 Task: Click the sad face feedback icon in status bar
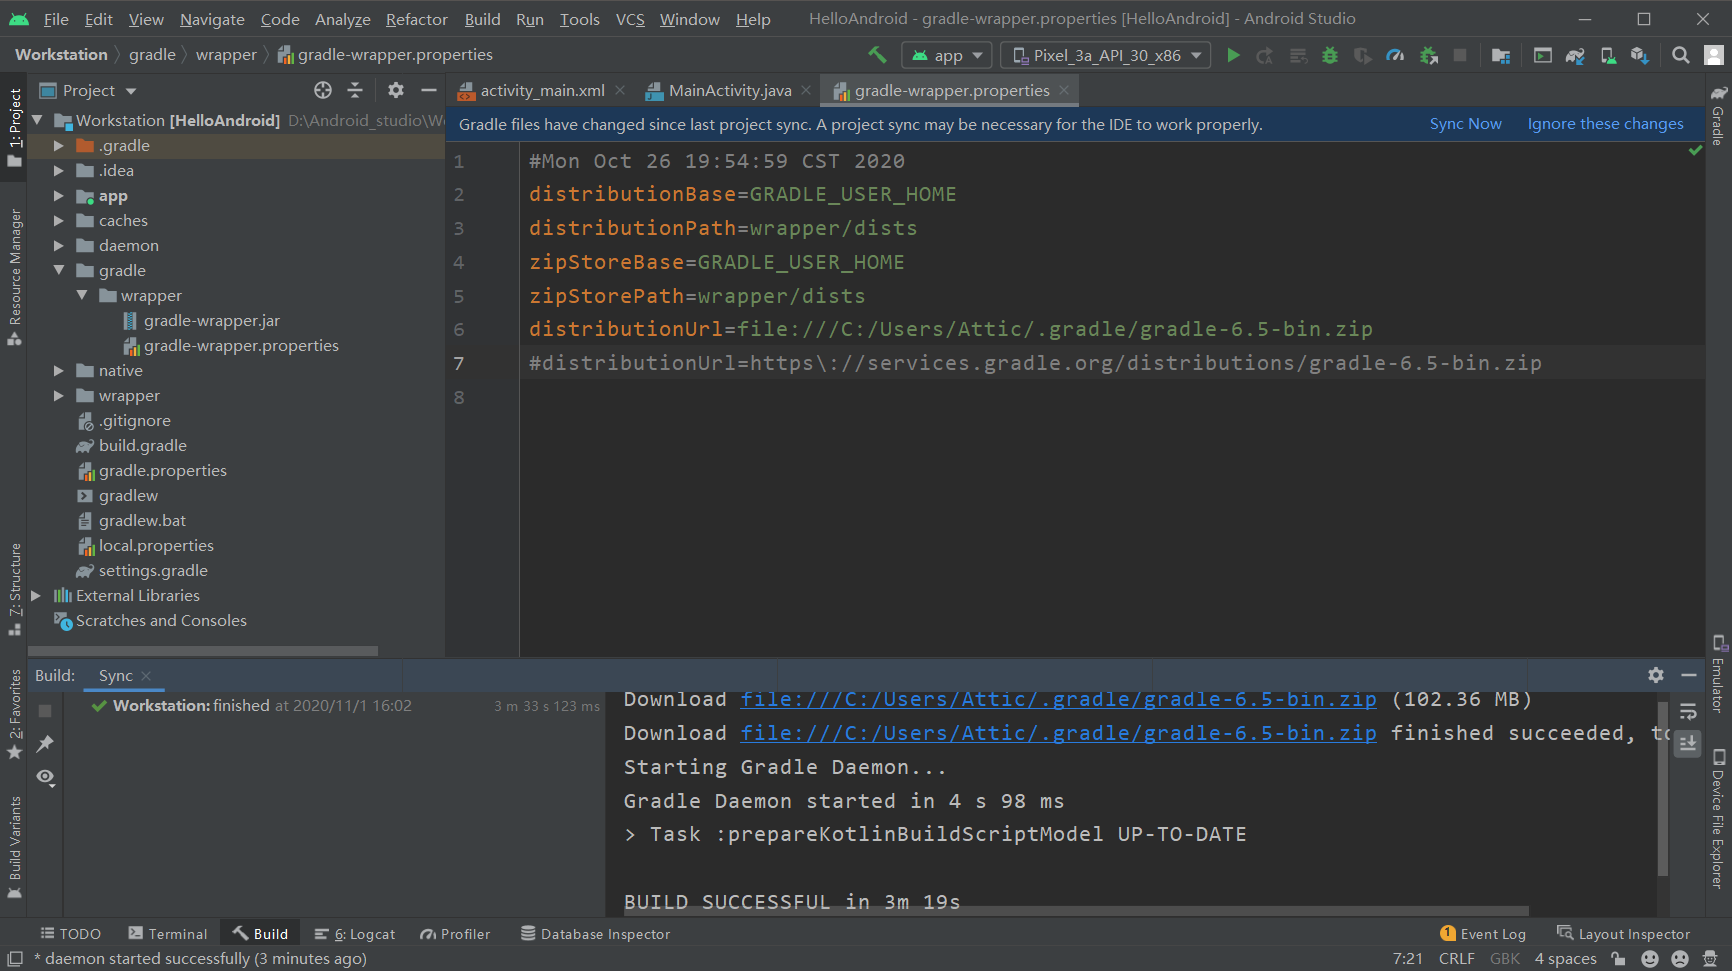click(1680, 958)
